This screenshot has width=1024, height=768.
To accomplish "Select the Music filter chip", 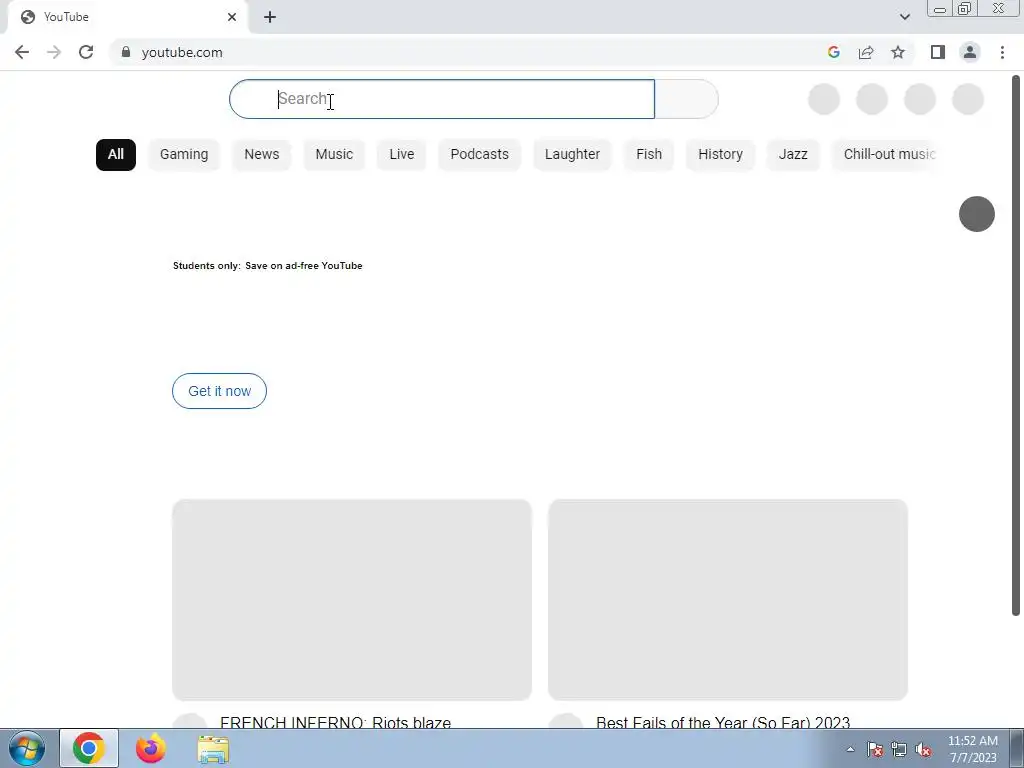I will (334, 155).
